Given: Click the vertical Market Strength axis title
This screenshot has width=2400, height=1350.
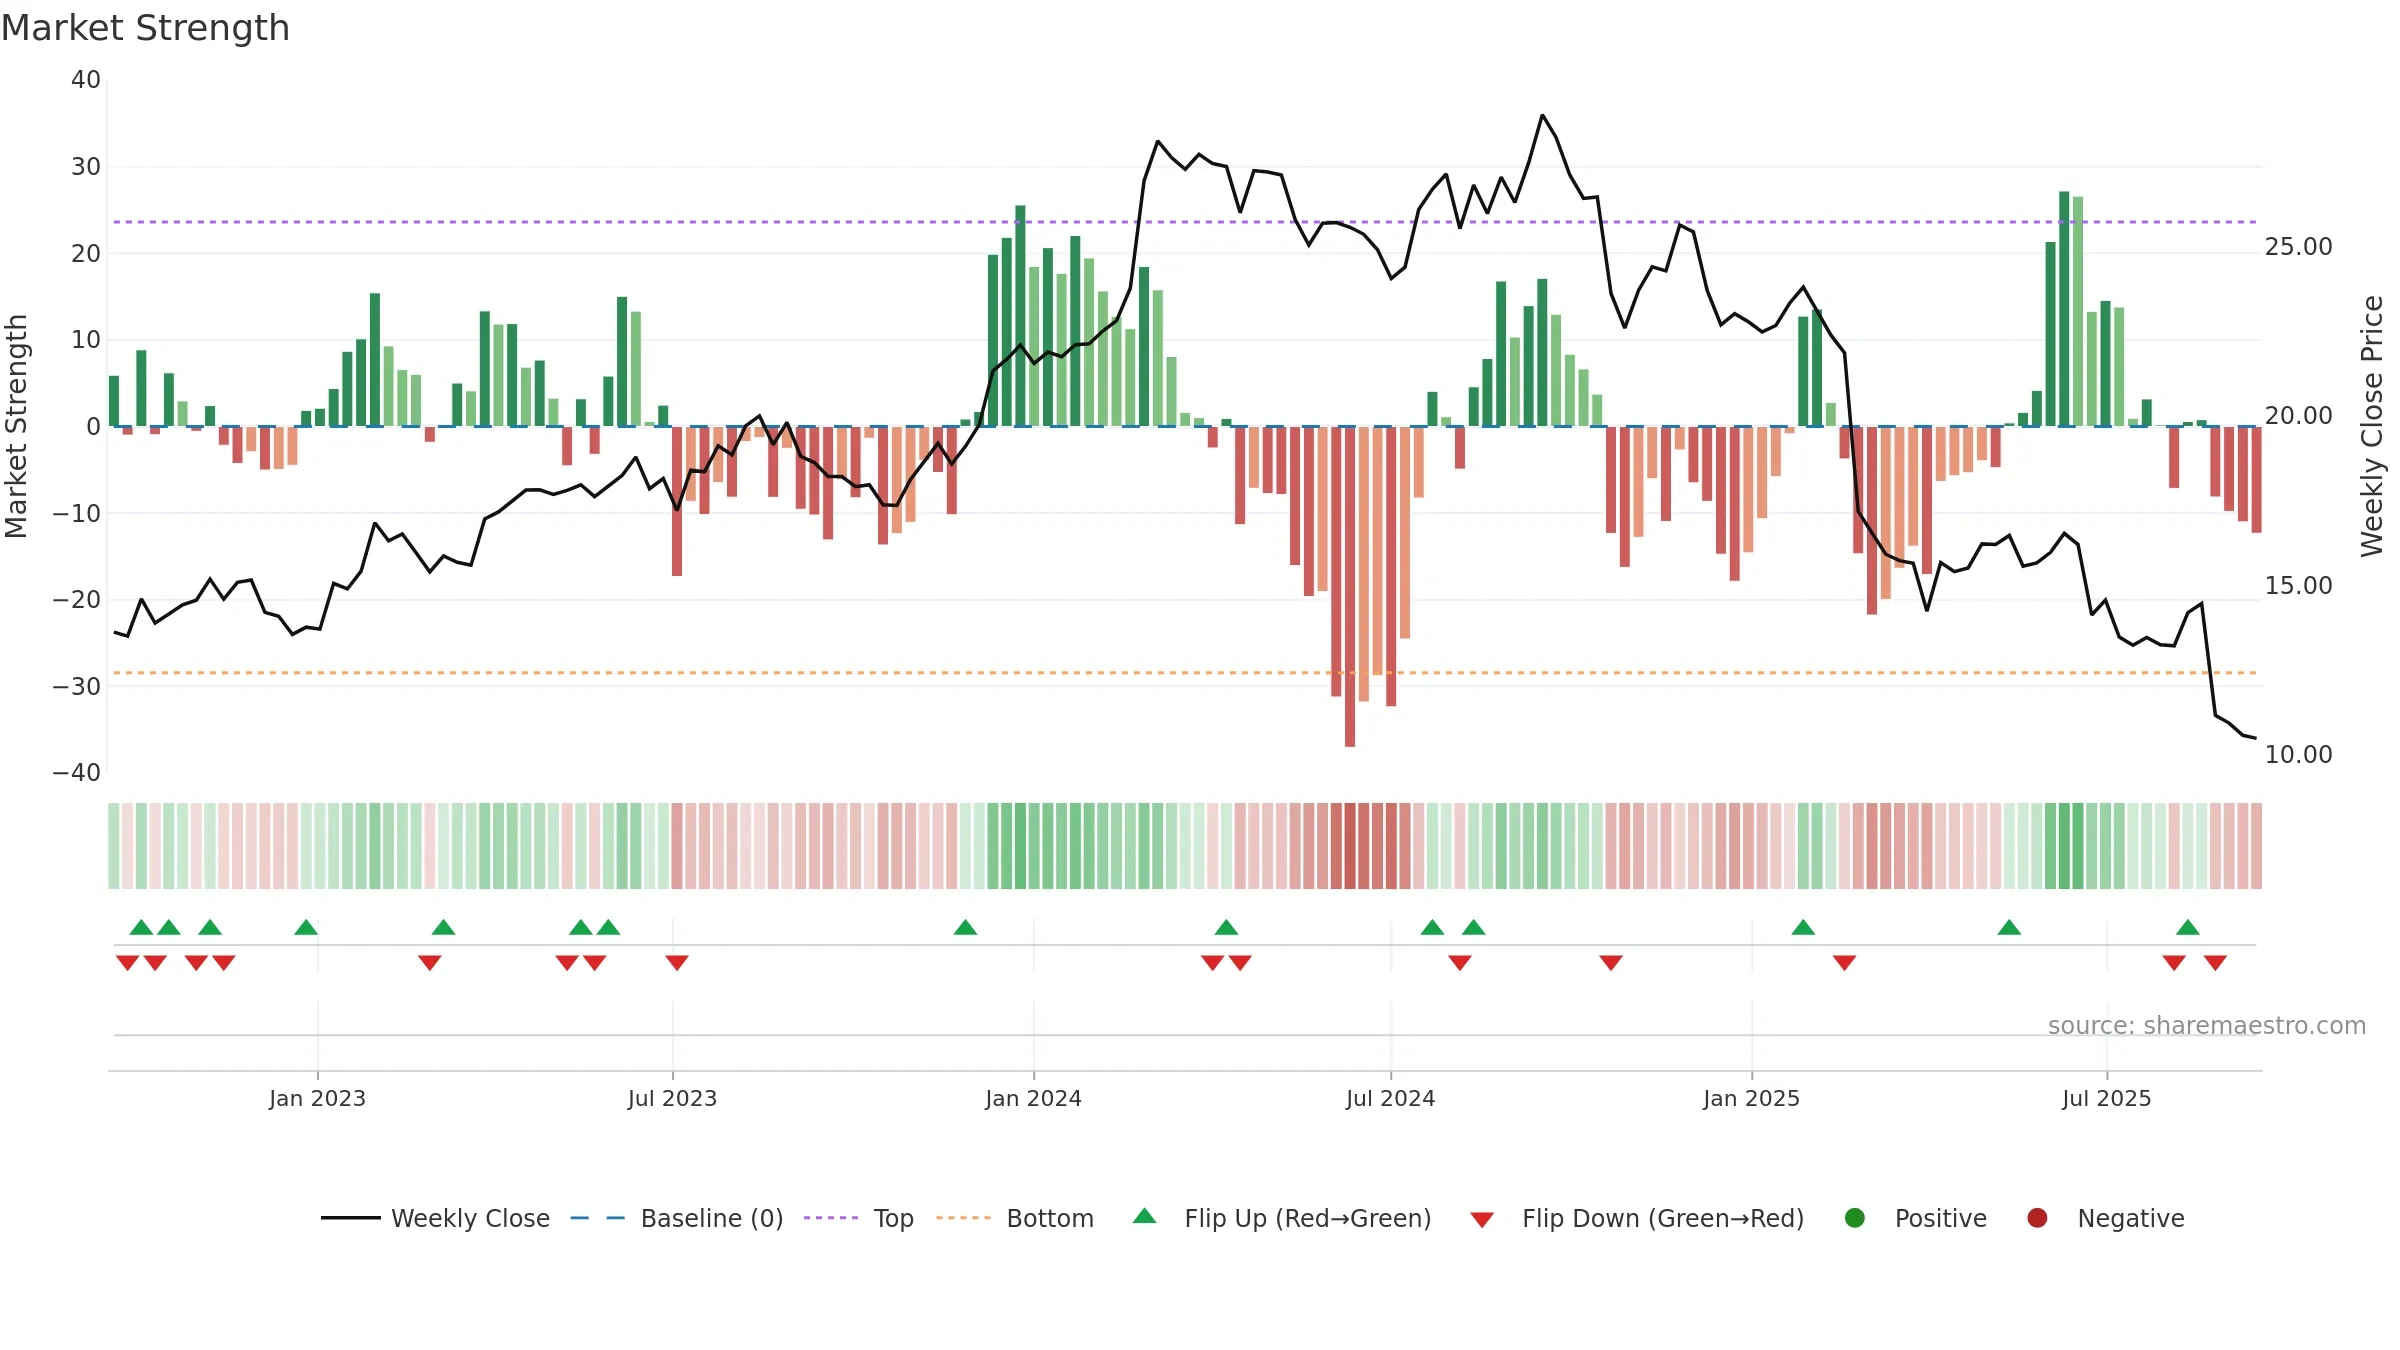Looking at the screenshot, I should pos(16,426).
